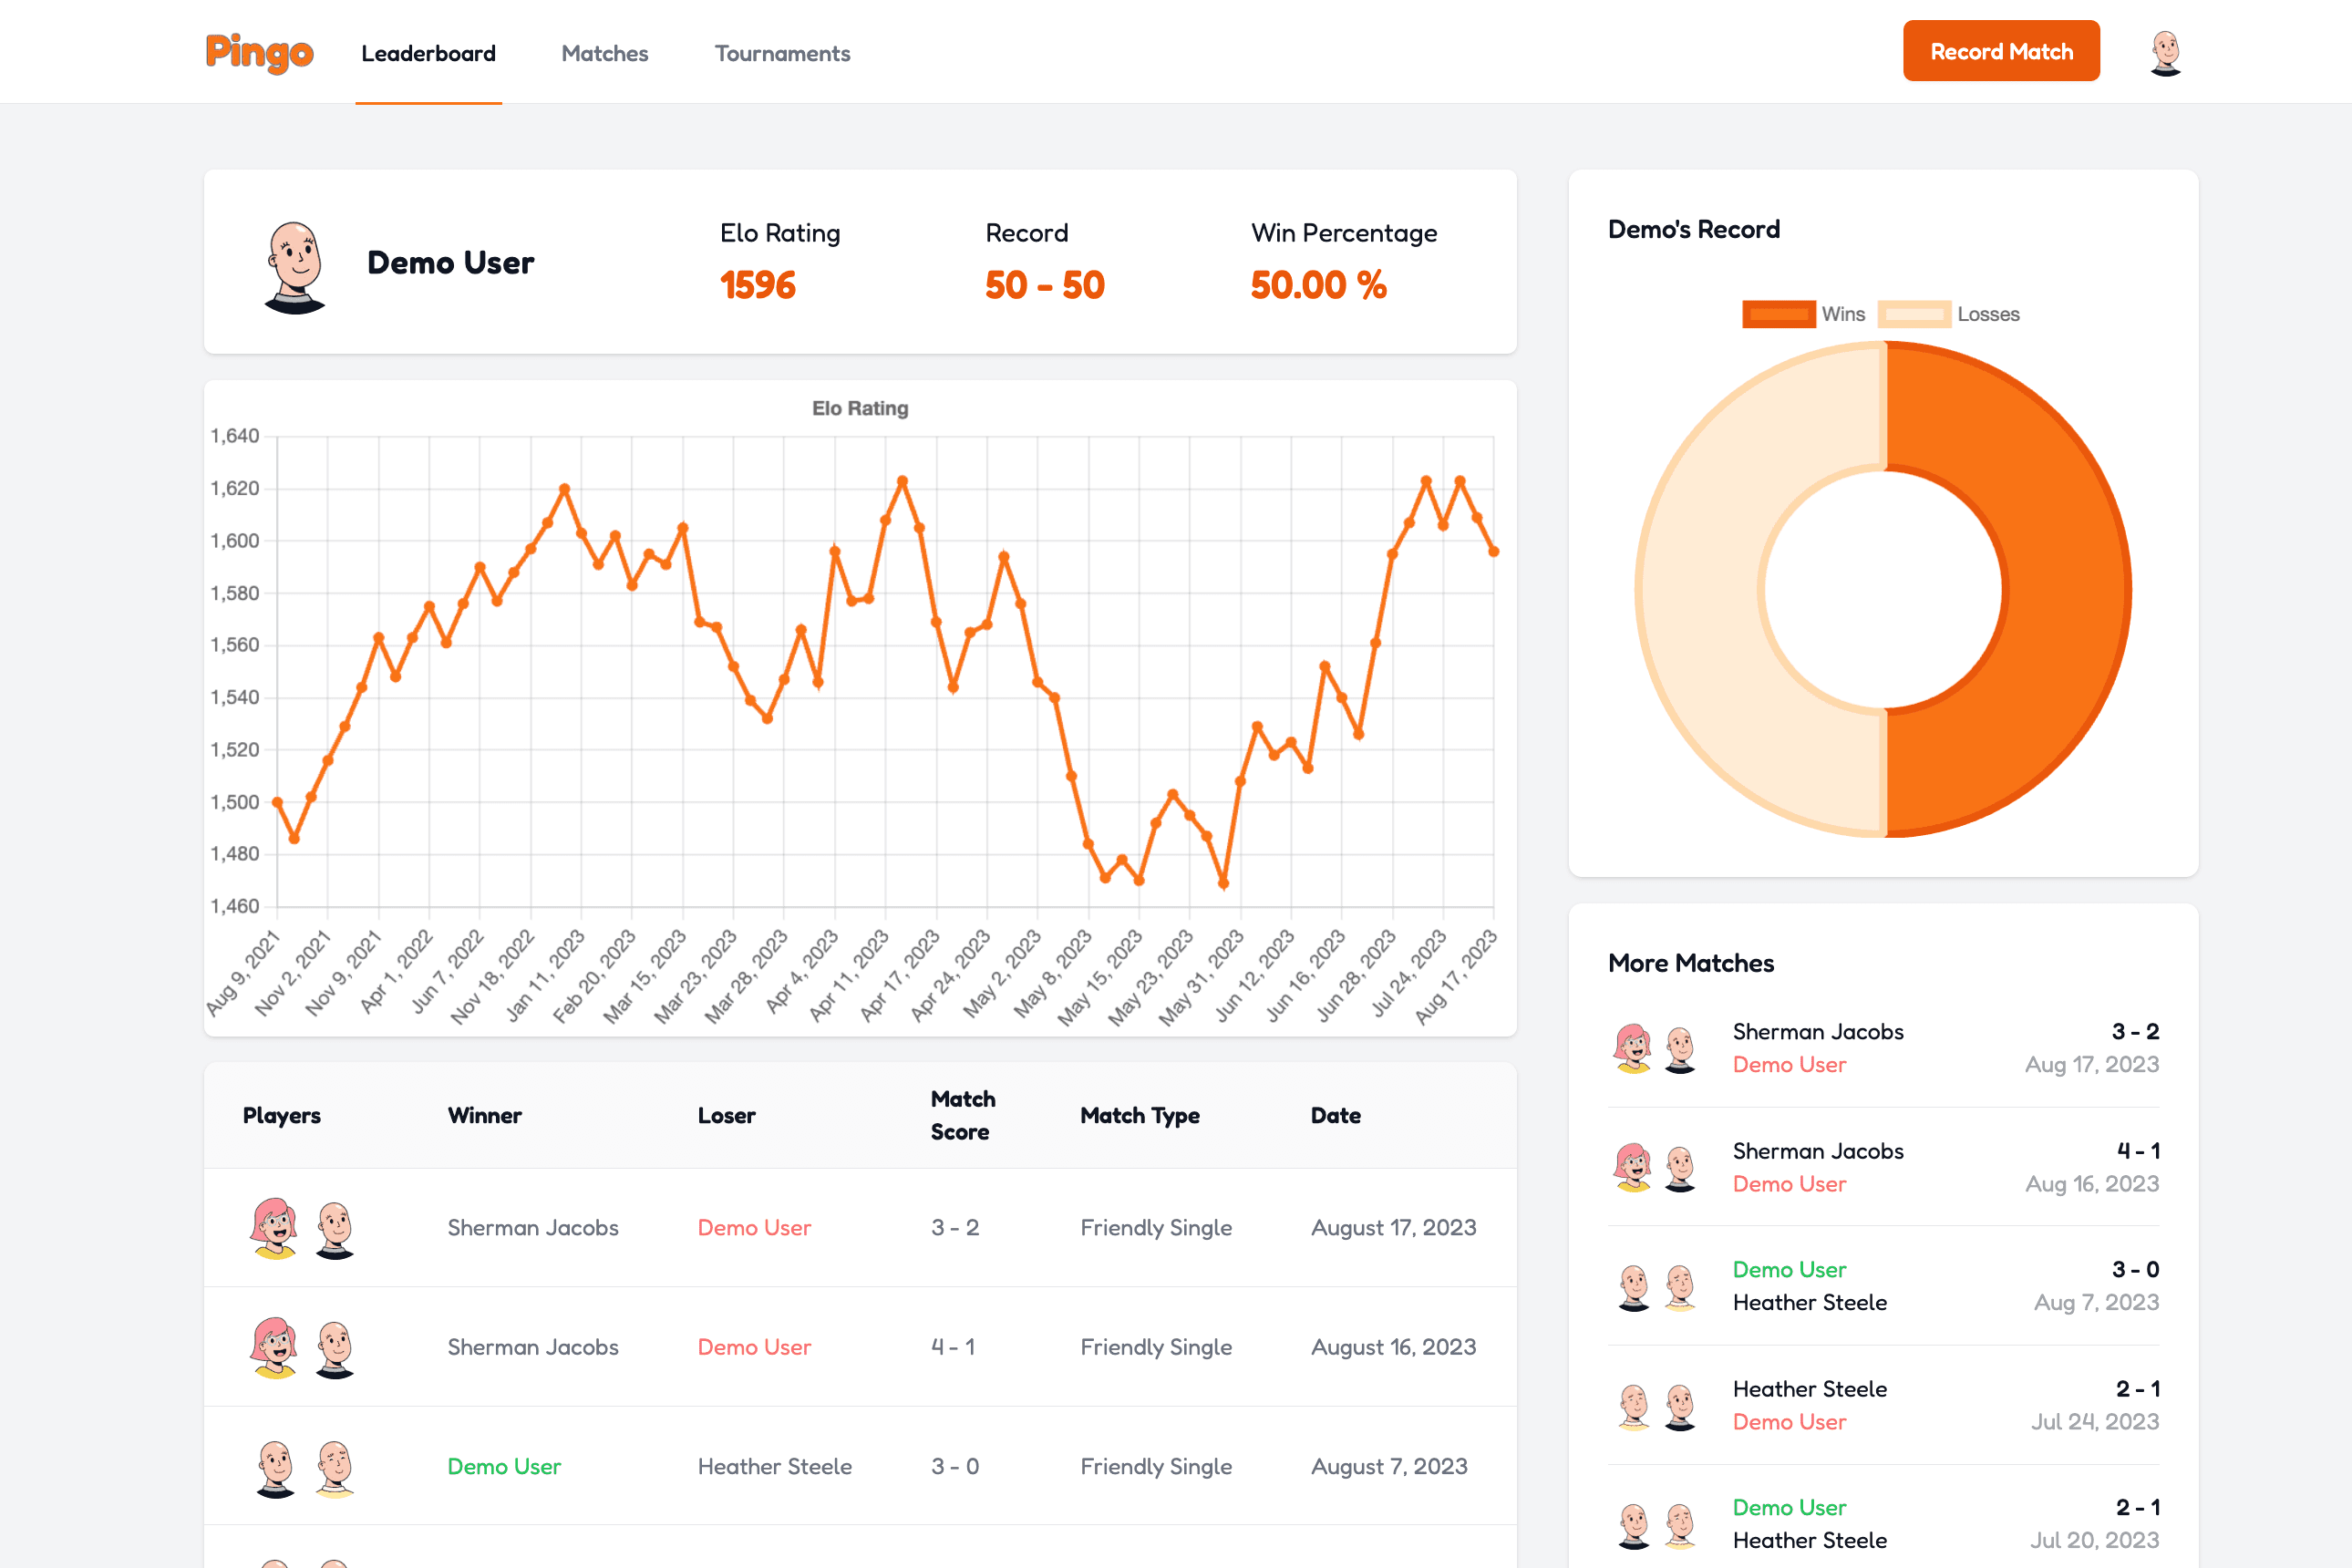Open the Tournaments tab
Image resolution: width=2352 pixels, height=1568 pixels.
point(782,54)
